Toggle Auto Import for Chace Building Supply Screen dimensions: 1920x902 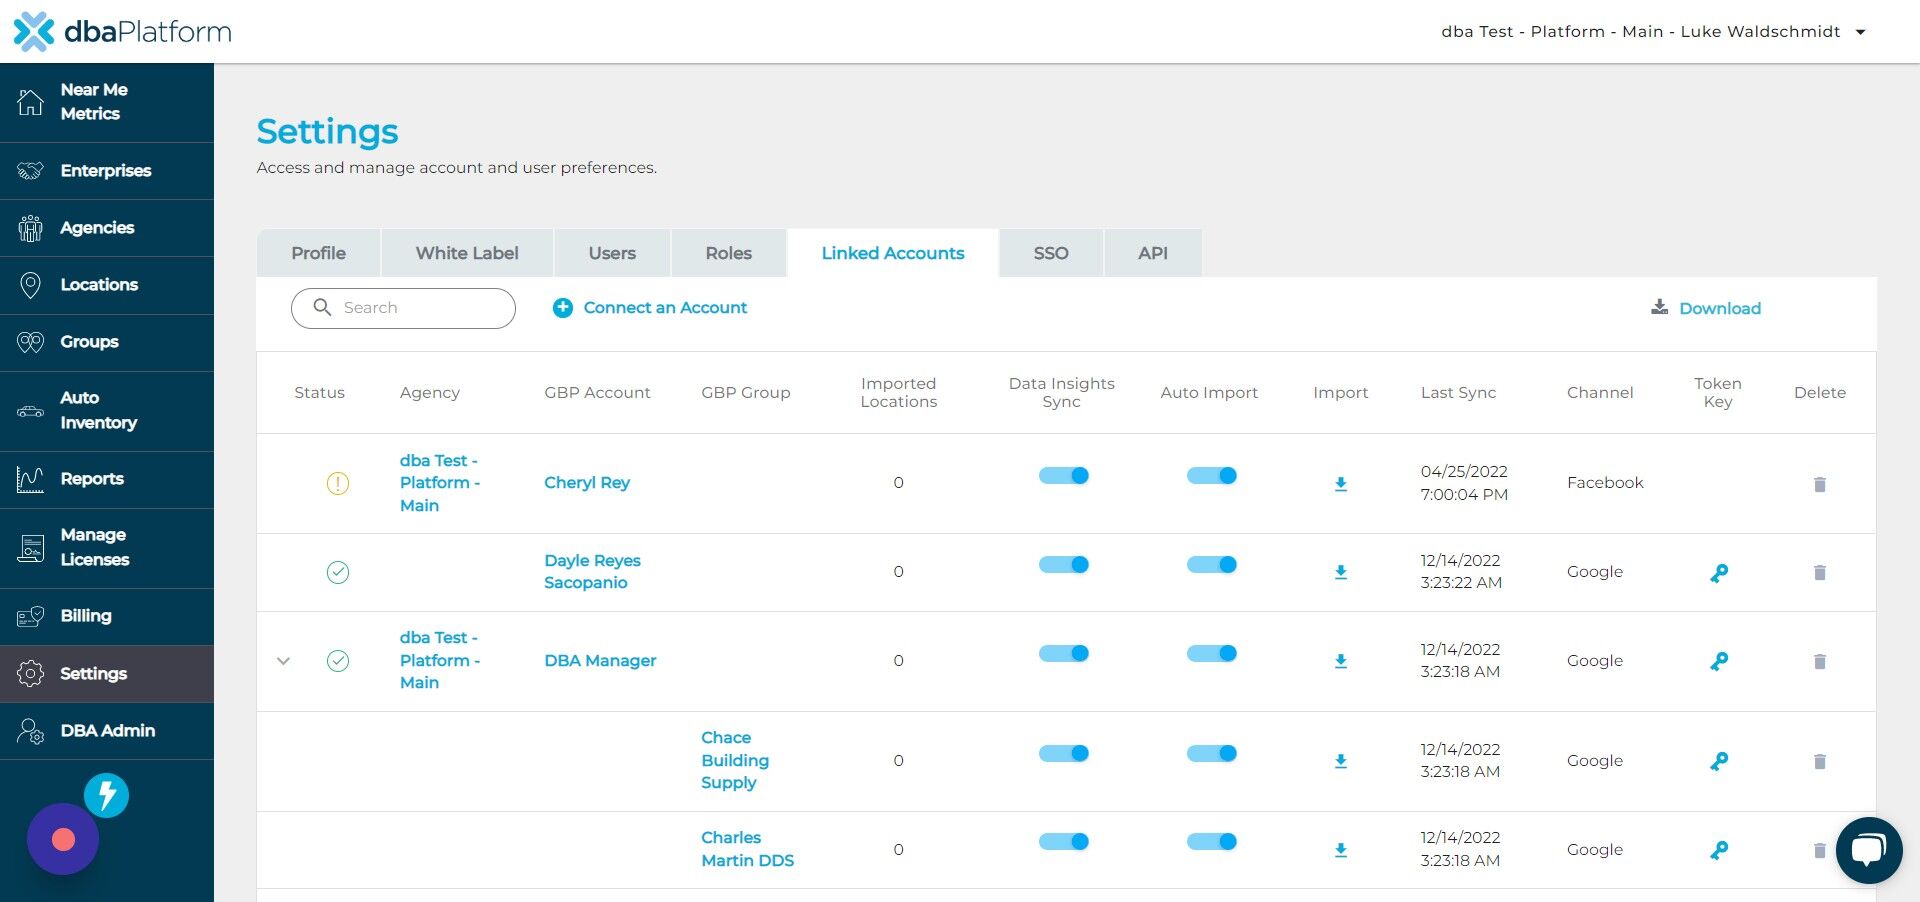coord(1211,753)
